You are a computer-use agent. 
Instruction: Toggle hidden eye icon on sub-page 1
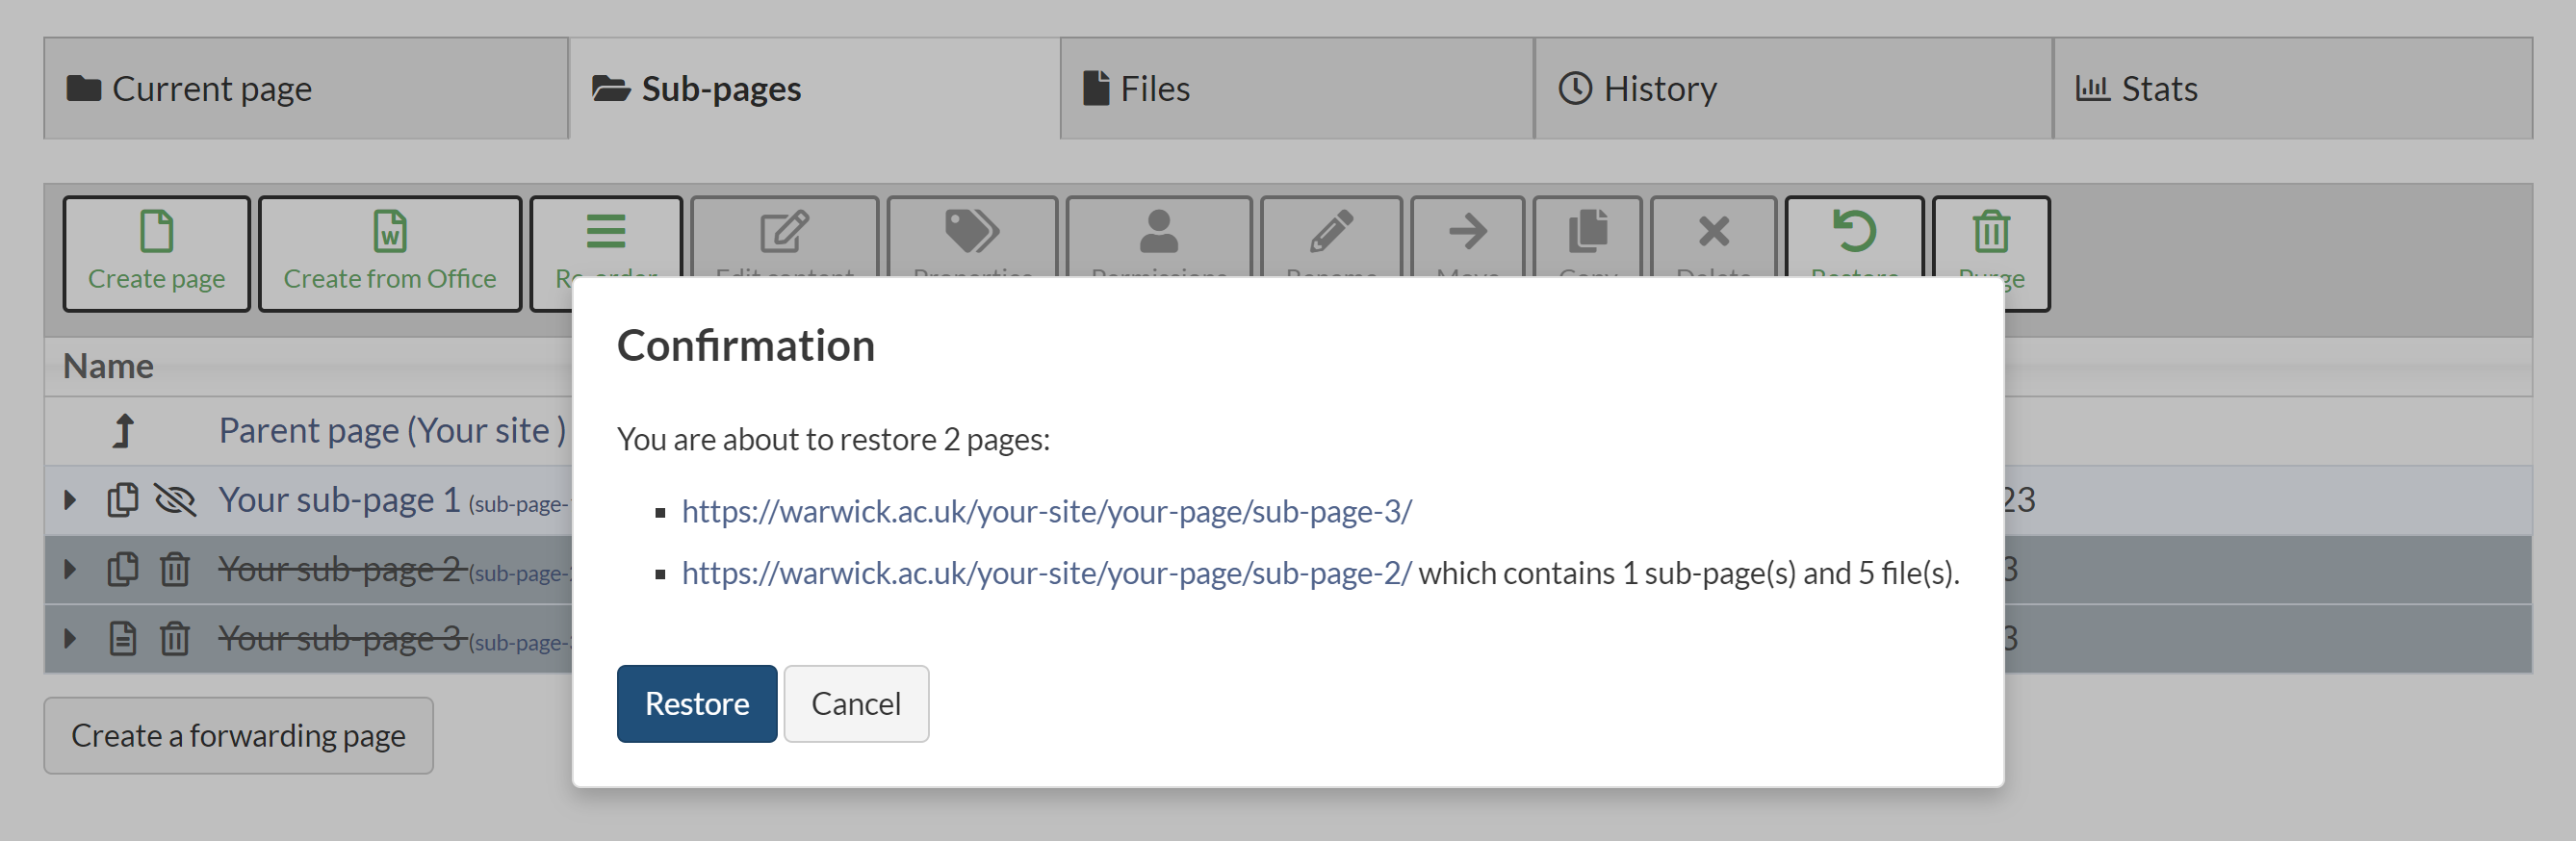[x=175, y=499]
